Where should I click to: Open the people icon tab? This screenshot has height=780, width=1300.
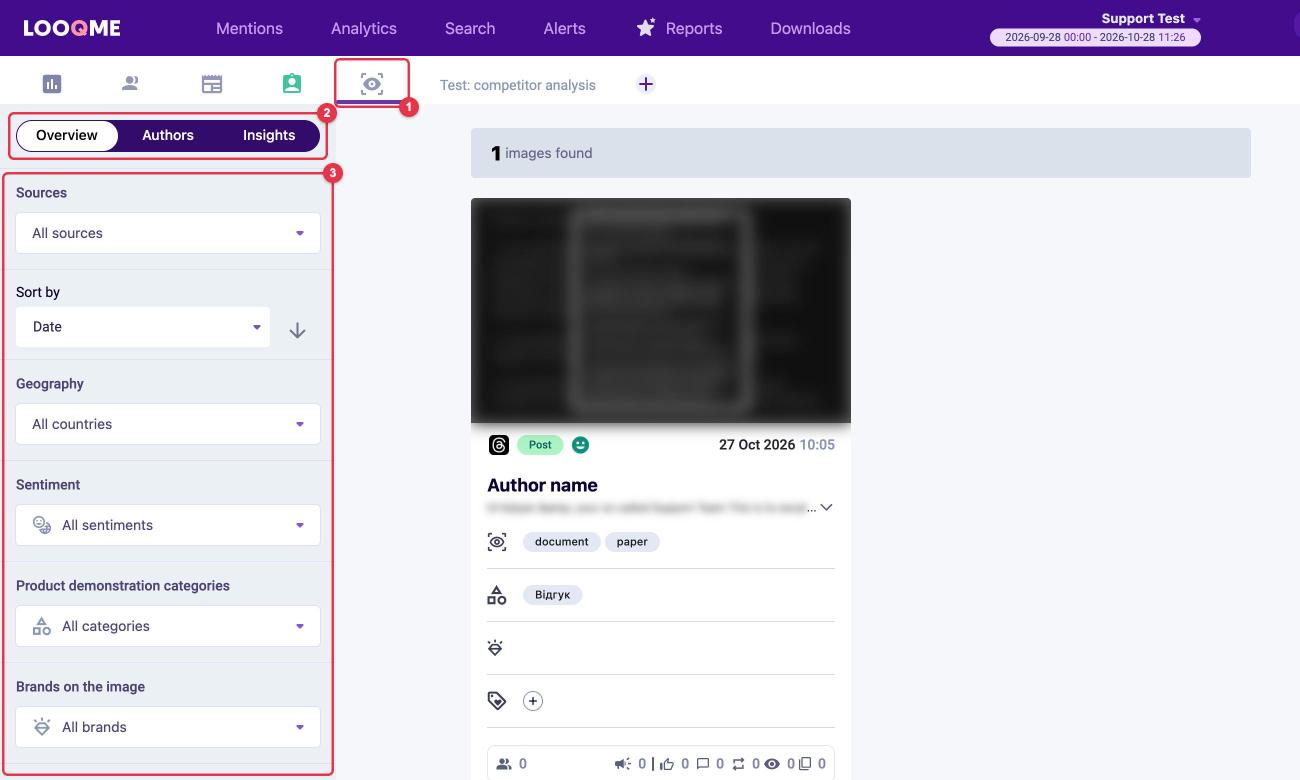click(130, 84)
